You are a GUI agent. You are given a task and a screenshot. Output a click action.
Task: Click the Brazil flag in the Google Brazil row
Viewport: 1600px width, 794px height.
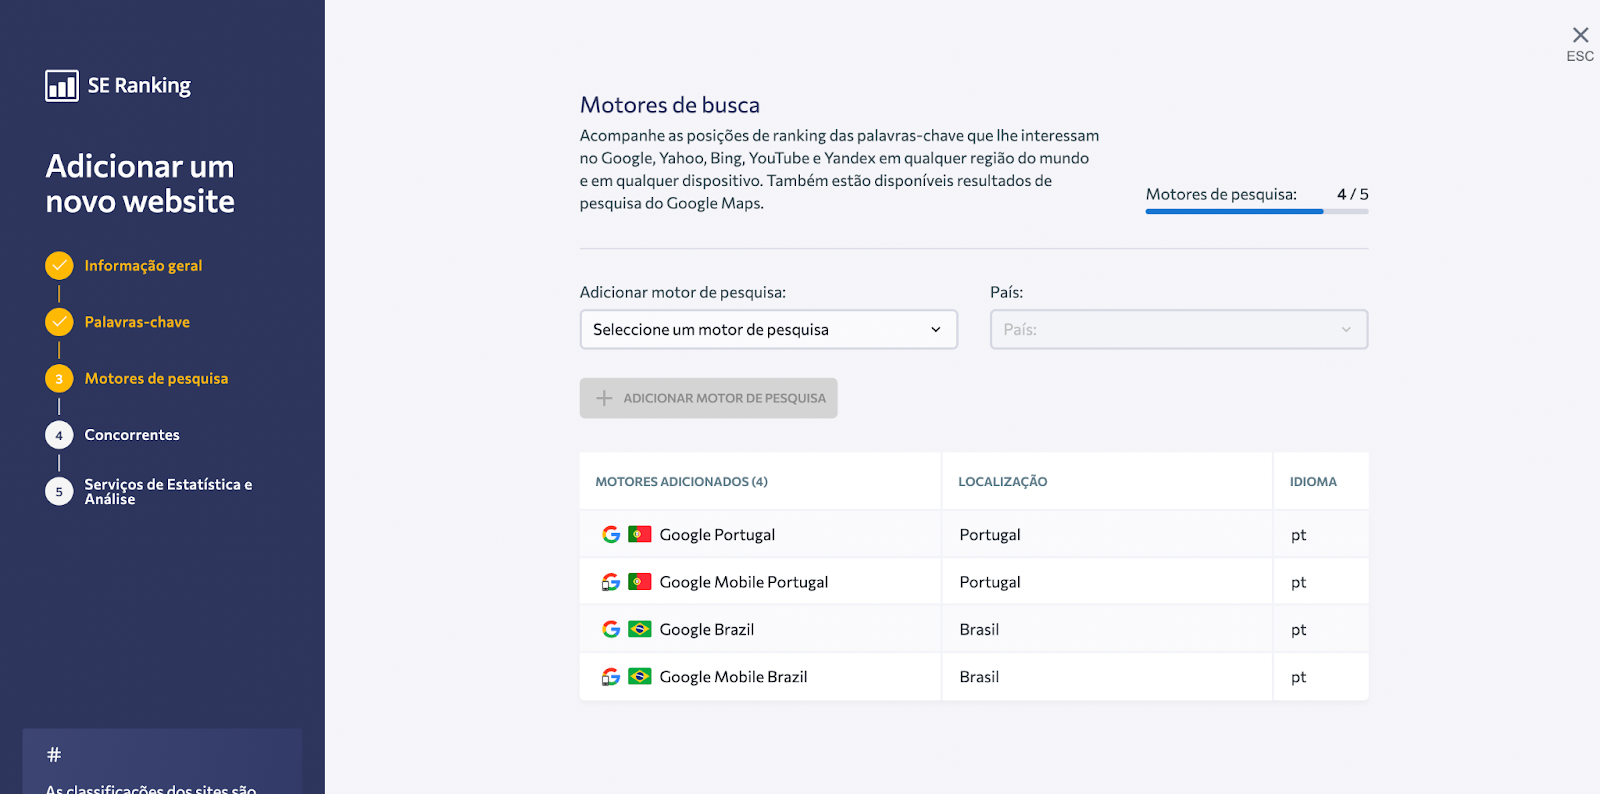[x=640, y=629]
